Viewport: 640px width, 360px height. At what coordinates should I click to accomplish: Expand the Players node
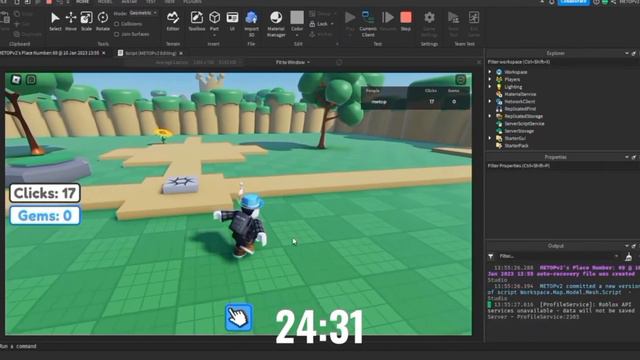click(x=490, y=79)
